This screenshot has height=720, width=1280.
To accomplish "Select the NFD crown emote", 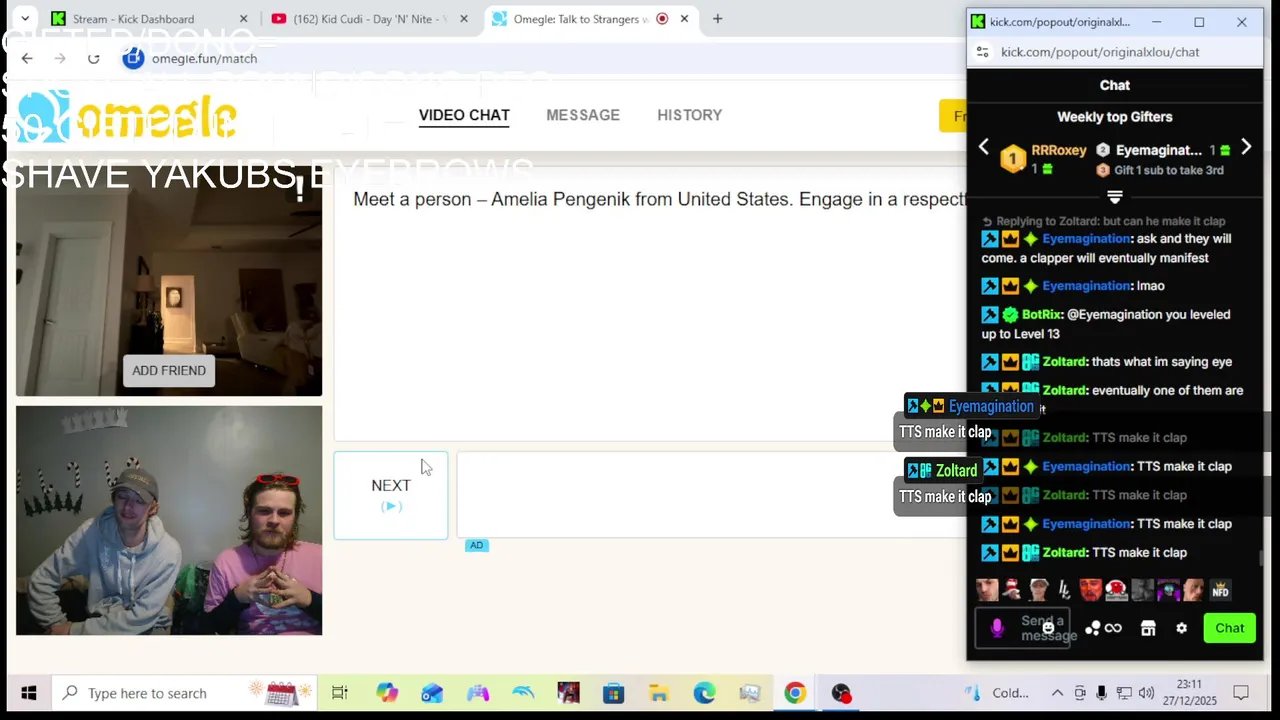I will coord(1220,590).
